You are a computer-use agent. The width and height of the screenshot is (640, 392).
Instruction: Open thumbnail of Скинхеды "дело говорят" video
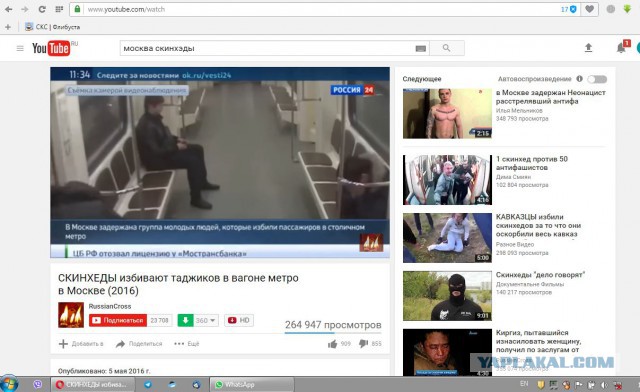[447, 296]
